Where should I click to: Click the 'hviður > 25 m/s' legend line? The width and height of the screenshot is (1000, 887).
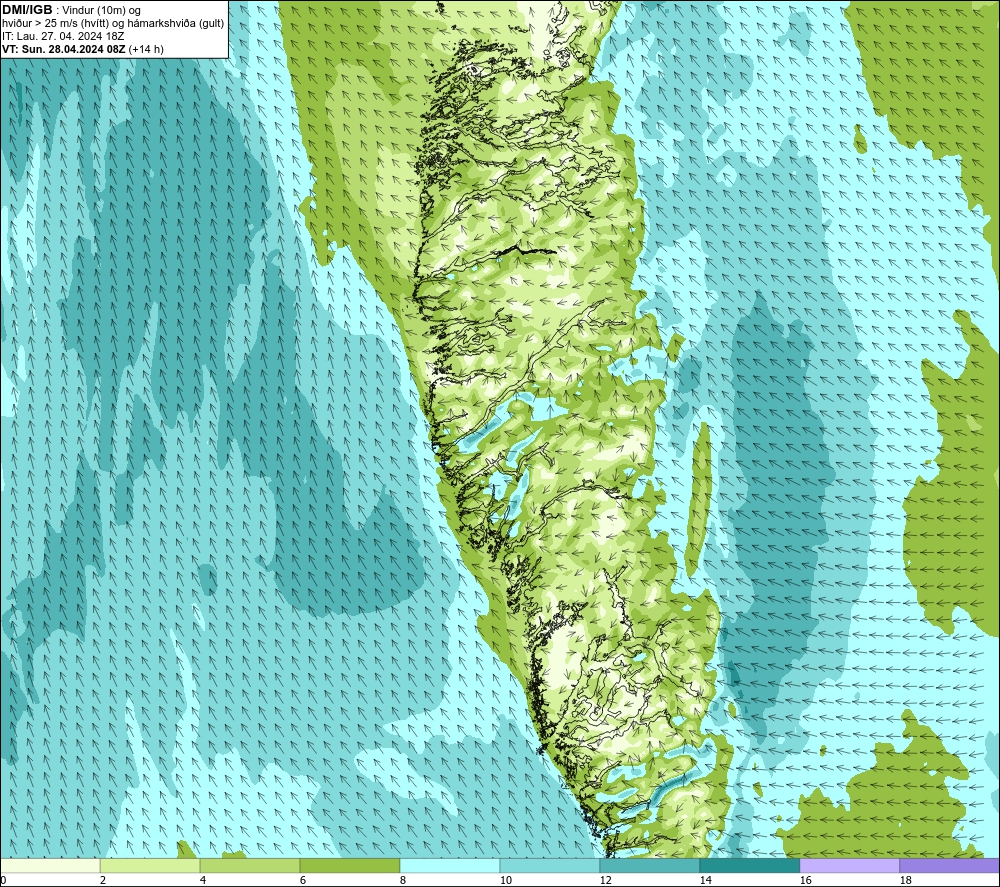113,23
